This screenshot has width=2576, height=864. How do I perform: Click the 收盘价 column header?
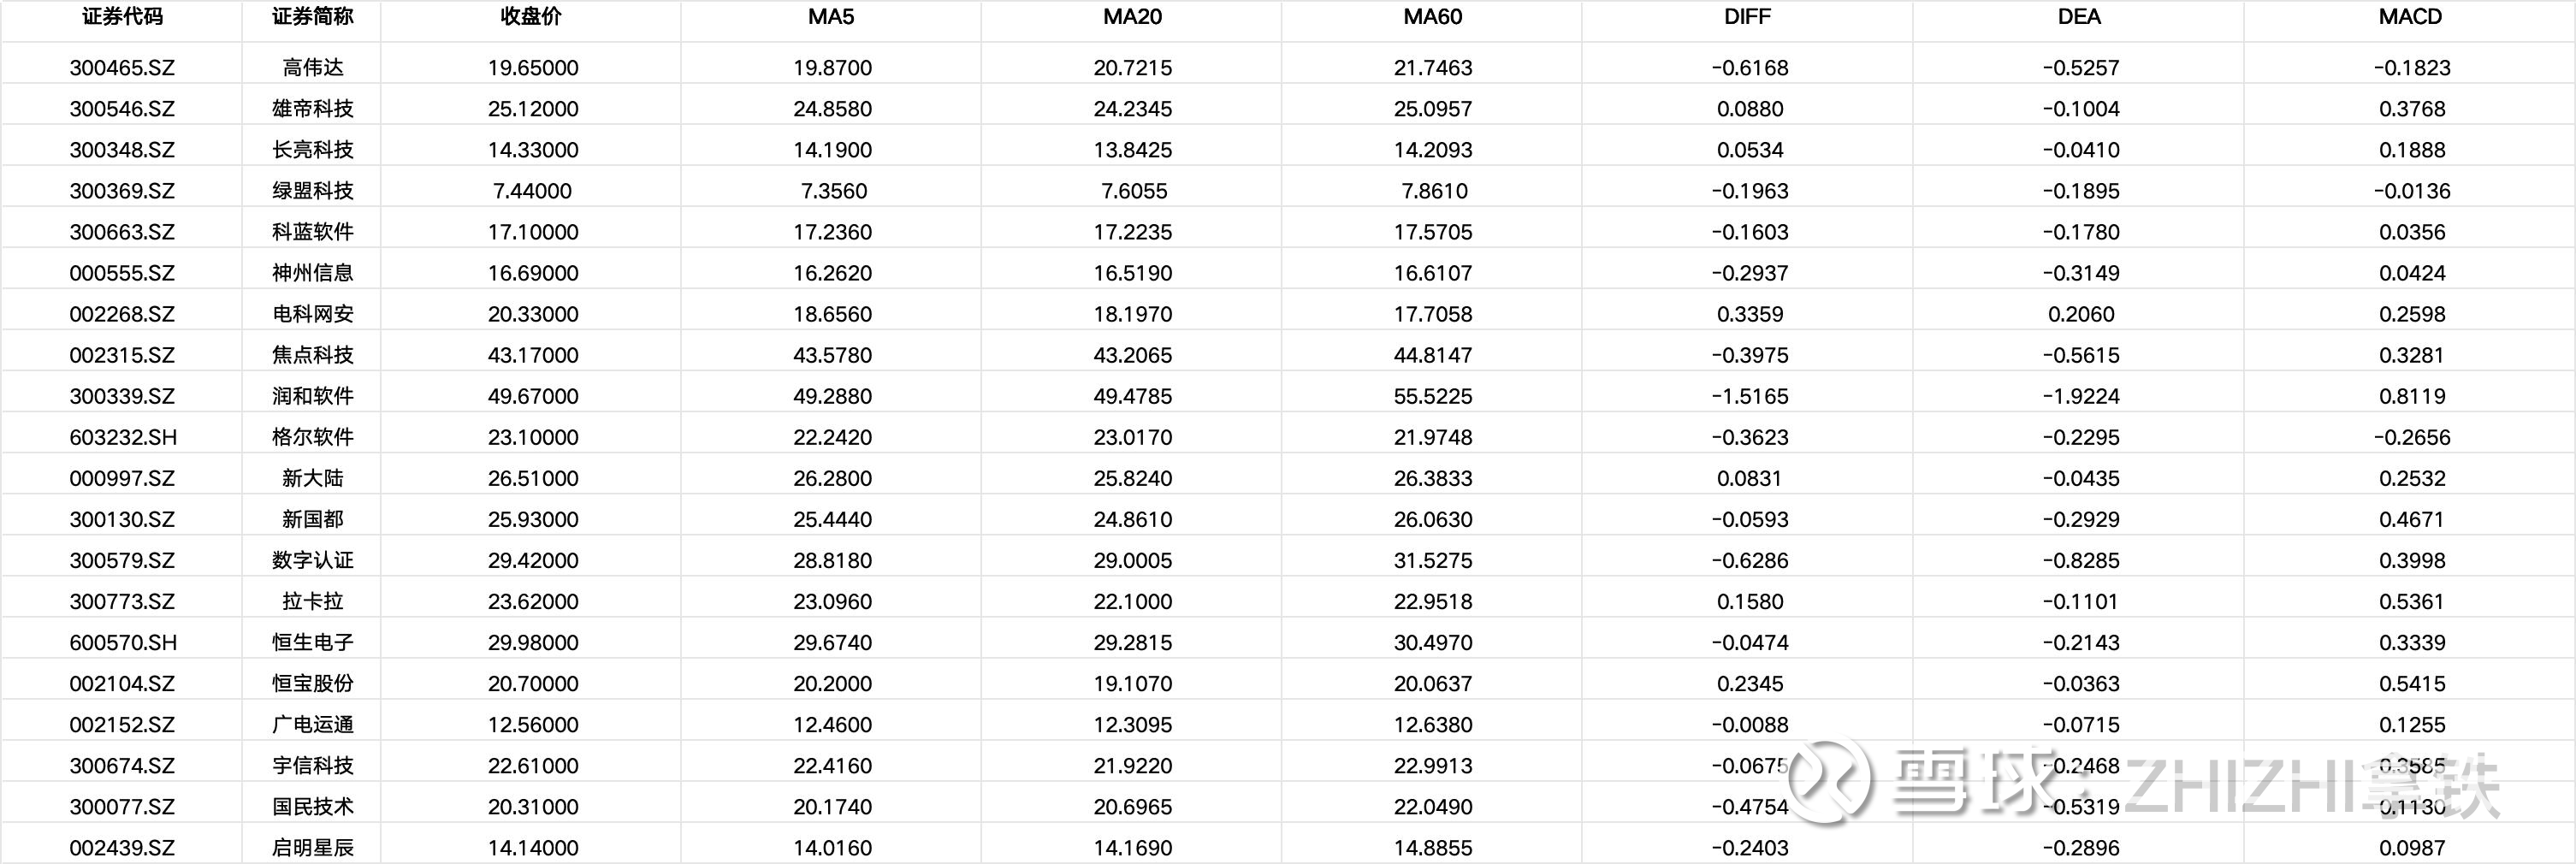point(532,17)
